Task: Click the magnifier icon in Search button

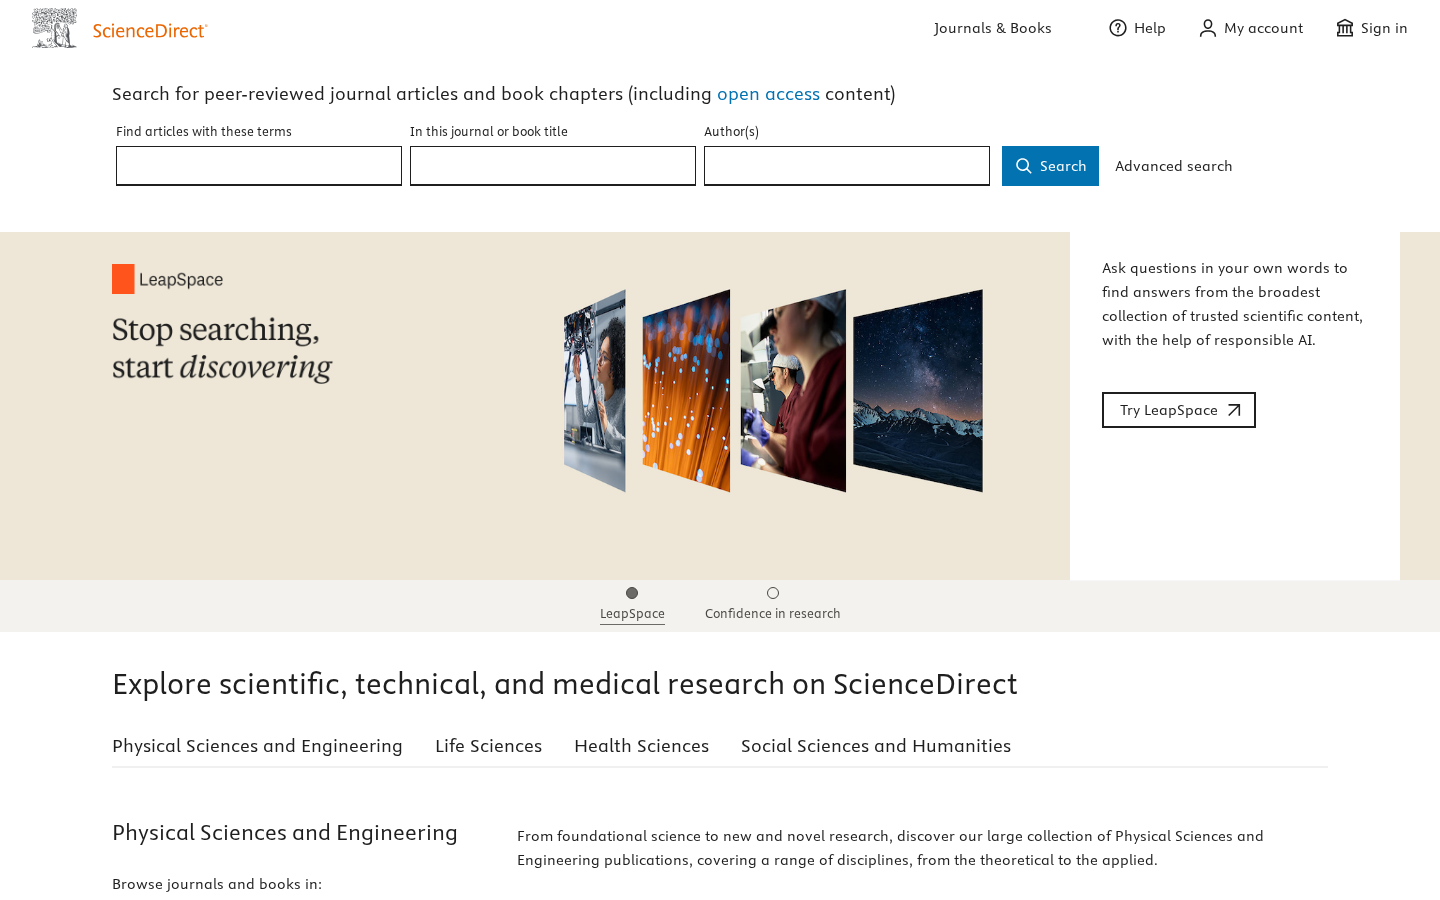Action: [x=1024, y=166]
